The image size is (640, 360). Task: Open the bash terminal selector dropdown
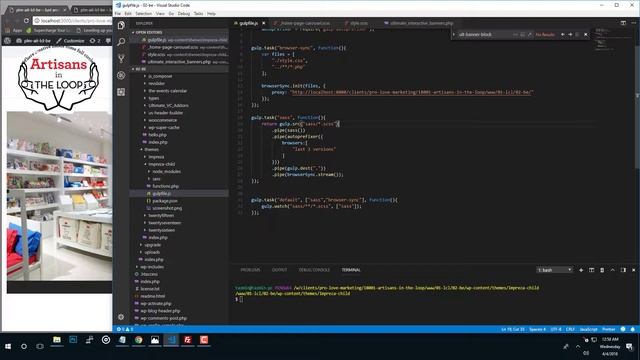pyautogui.click(x=554, y=270)
